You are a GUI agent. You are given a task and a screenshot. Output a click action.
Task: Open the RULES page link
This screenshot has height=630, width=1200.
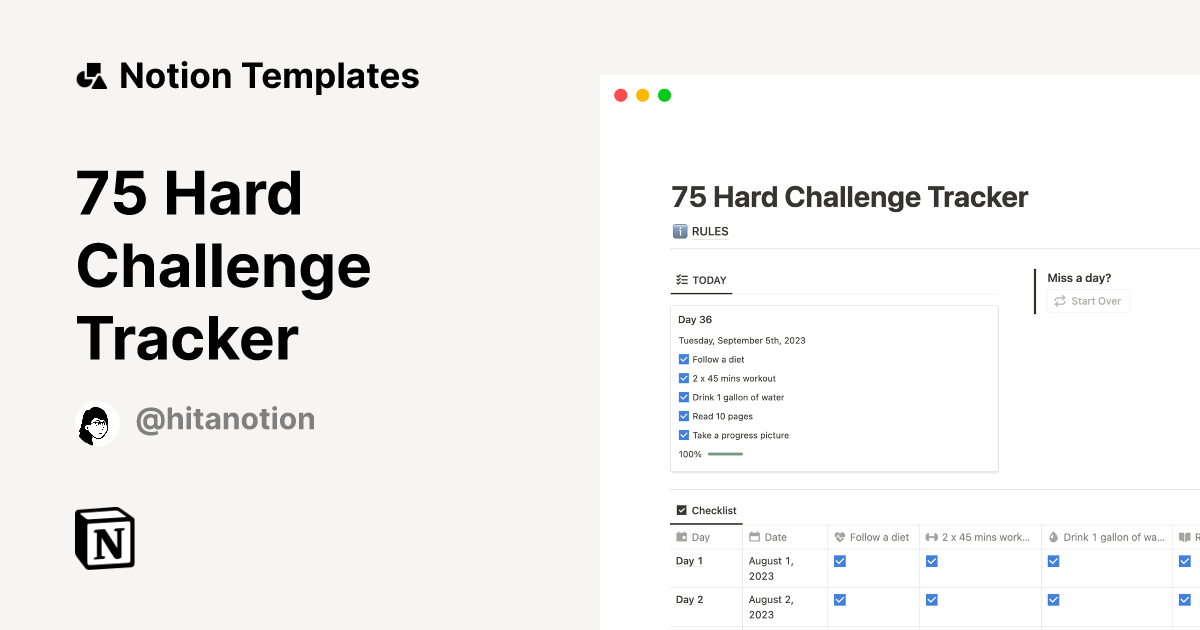click(x=710, y=232)
